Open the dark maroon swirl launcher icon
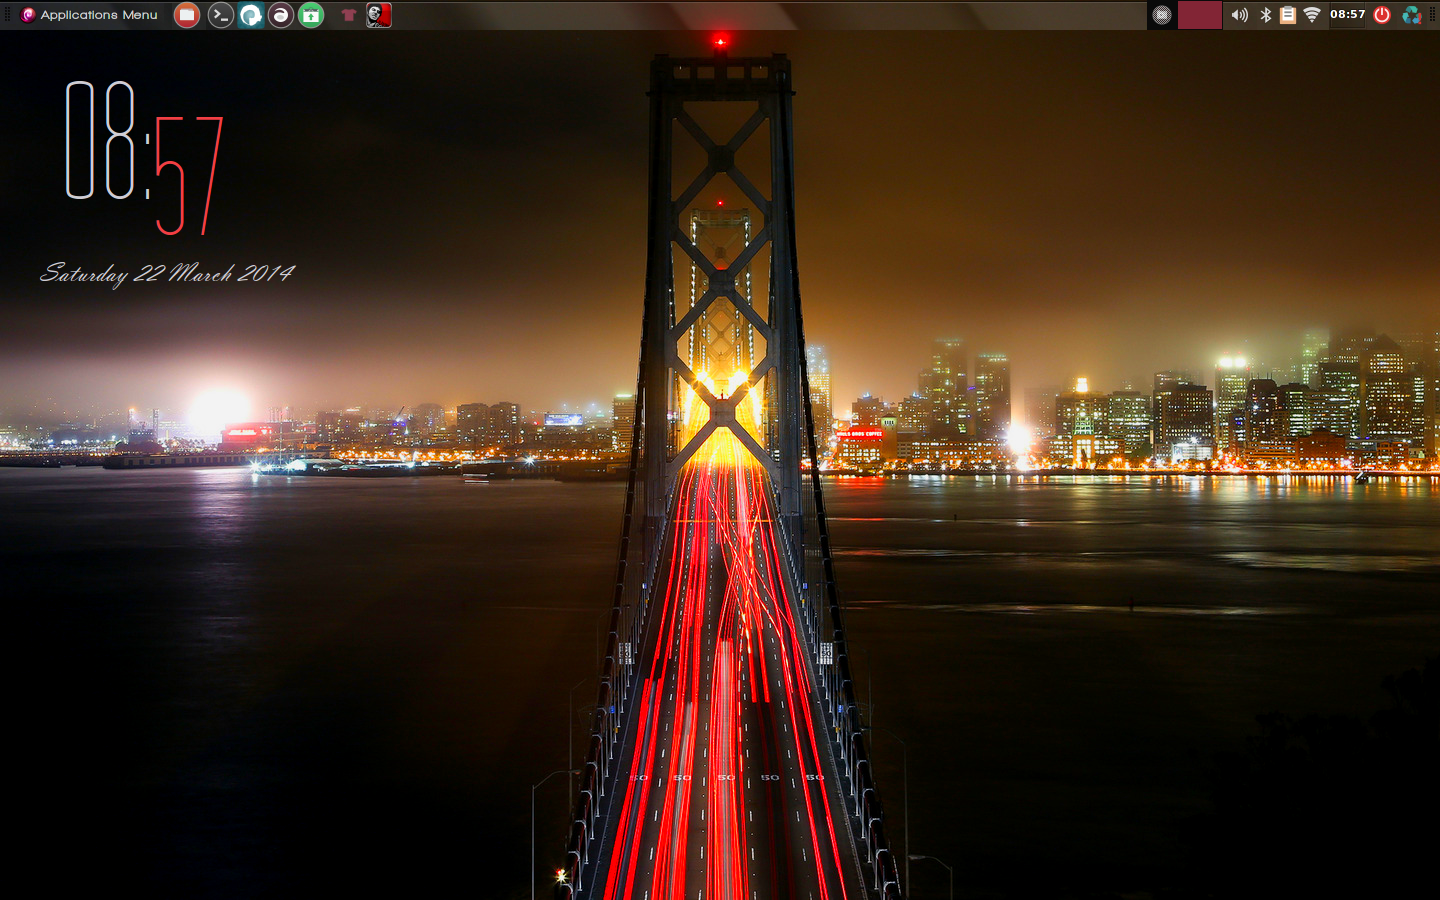1440x900 pixels. pyautogui.click(x=281, y=15)
